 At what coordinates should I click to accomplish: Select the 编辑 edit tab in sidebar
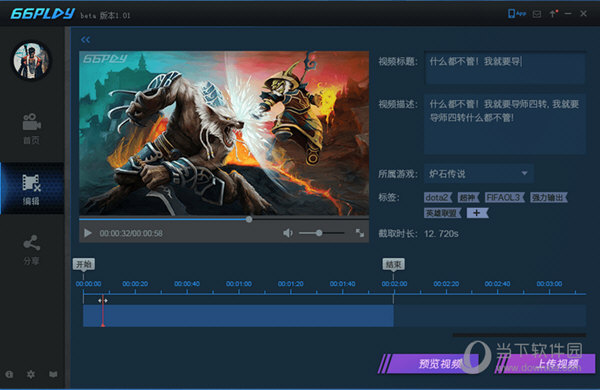pos(32,188)
